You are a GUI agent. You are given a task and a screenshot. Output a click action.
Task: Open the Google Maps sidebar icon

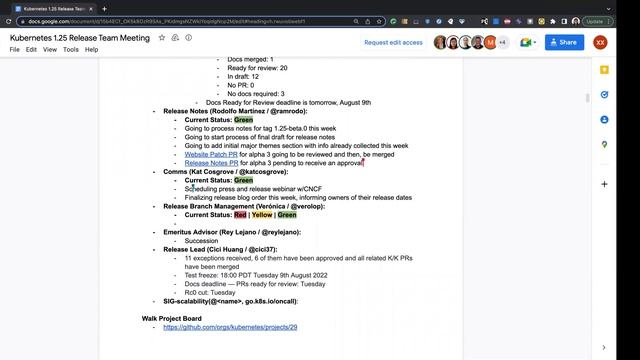pyautogui.click(x=604, y=144)
